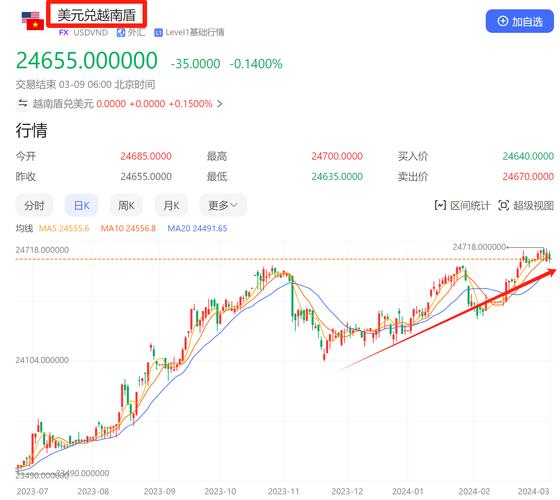
Task: Click the USDVND ticker symbol
Action: (90, 32)
